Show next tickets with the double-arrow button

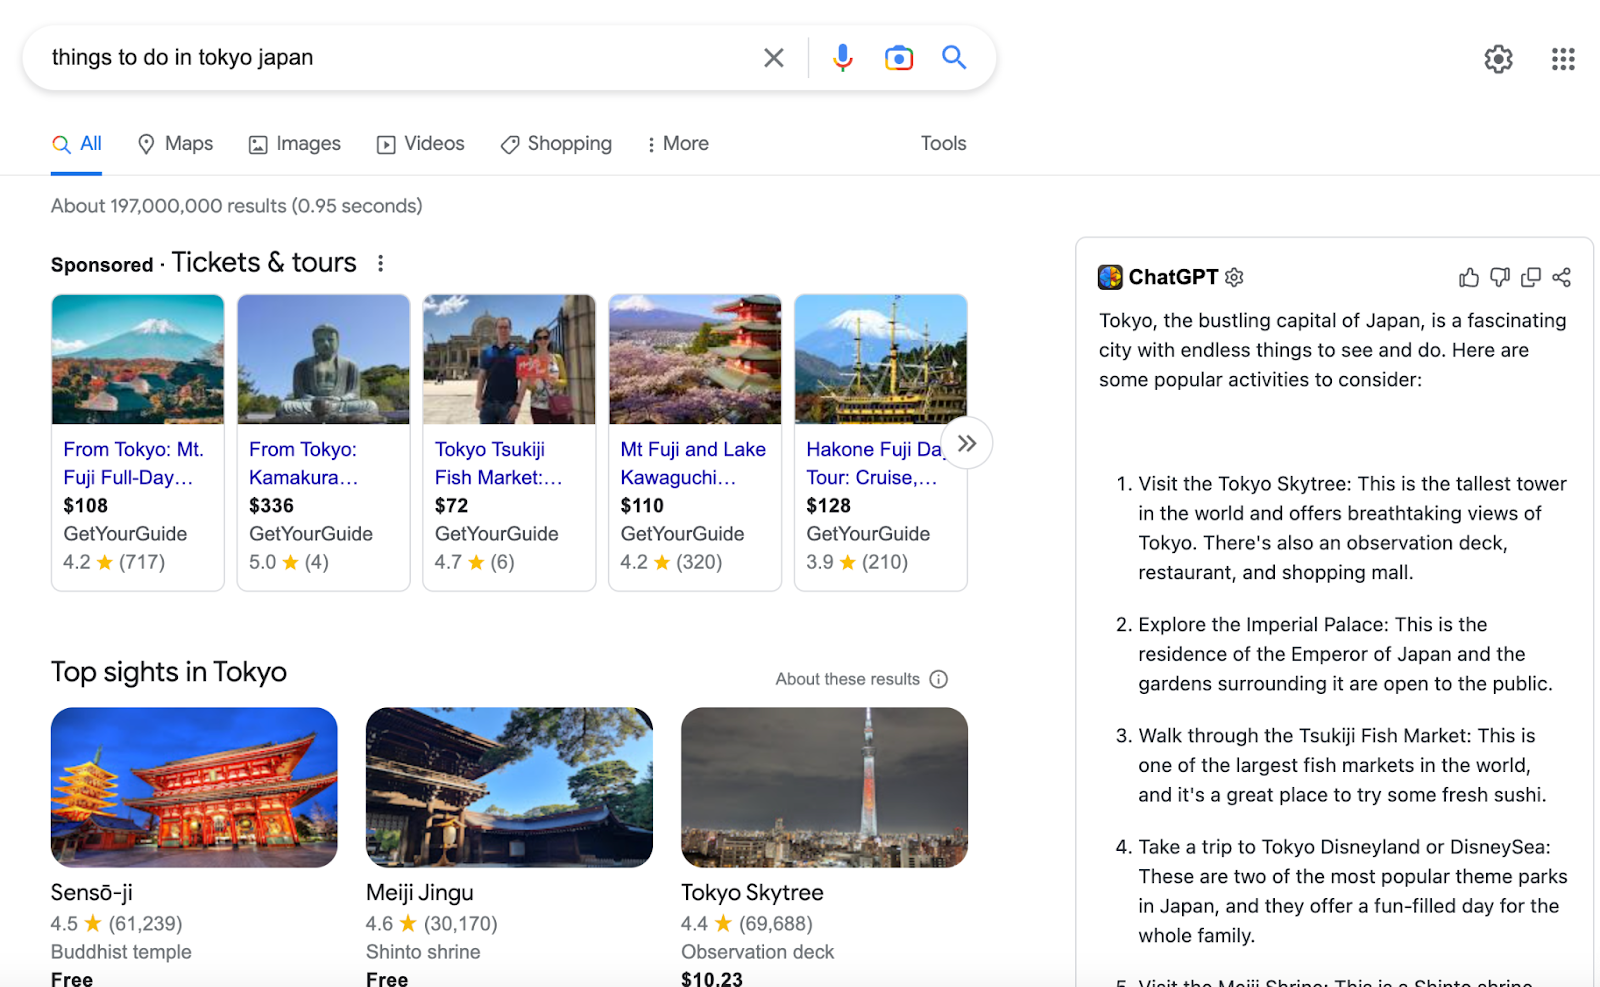[x=966, y=443]
